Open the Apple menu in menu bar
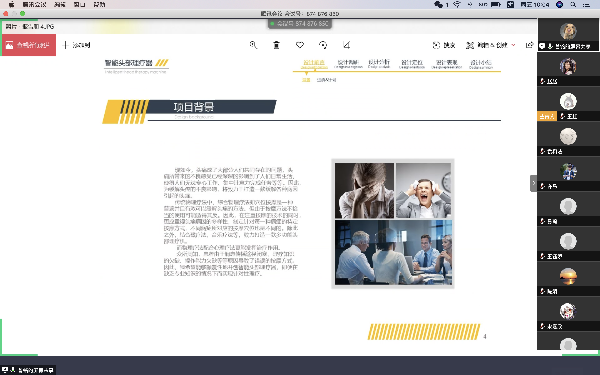Screen dimensions: 600x375 (x=11, y=5)
